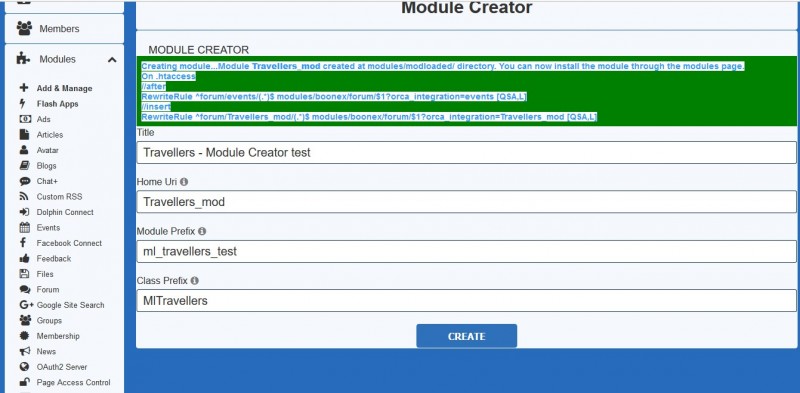
Task: Click the info icon next to Class Prefix
Action: coord(194,281)
